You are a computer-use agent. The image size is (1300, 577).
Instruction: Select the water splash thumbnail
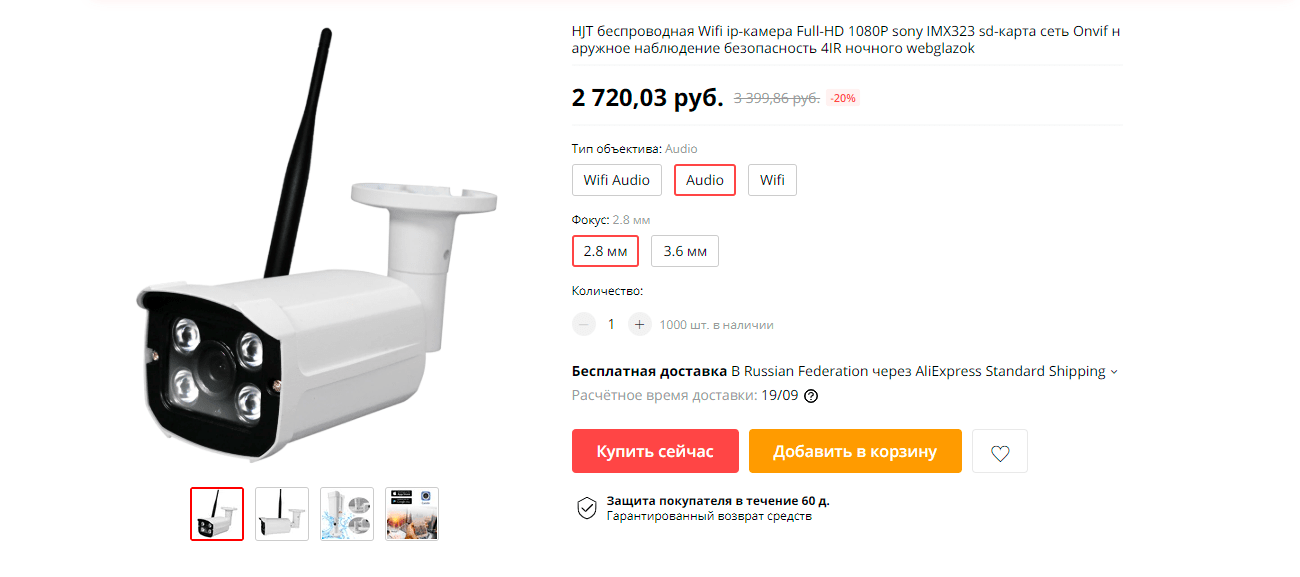346,513
